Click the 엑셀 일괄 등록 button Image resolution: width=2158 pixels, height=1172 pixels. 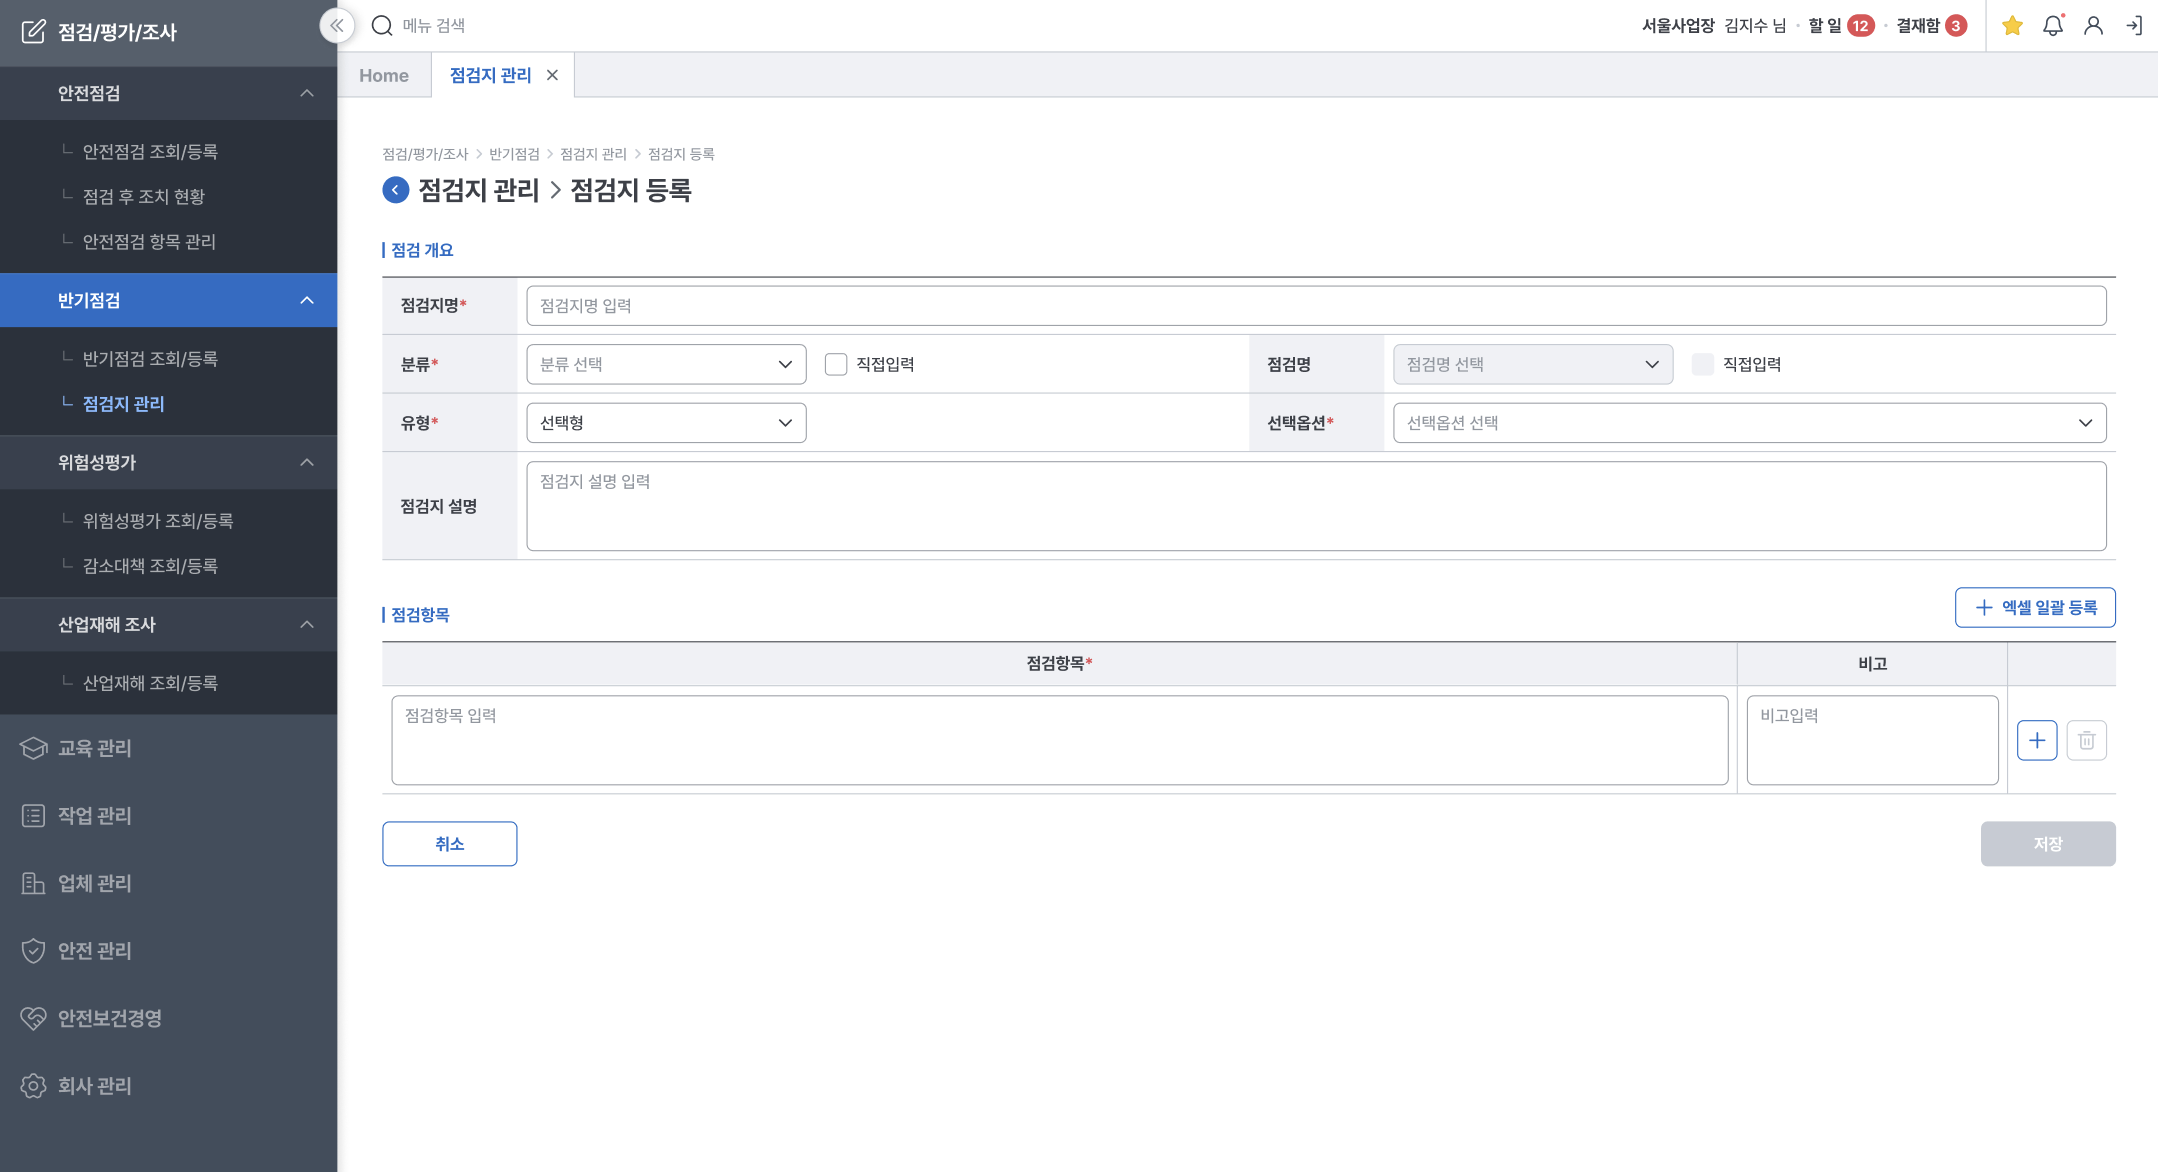[2035, 608]
